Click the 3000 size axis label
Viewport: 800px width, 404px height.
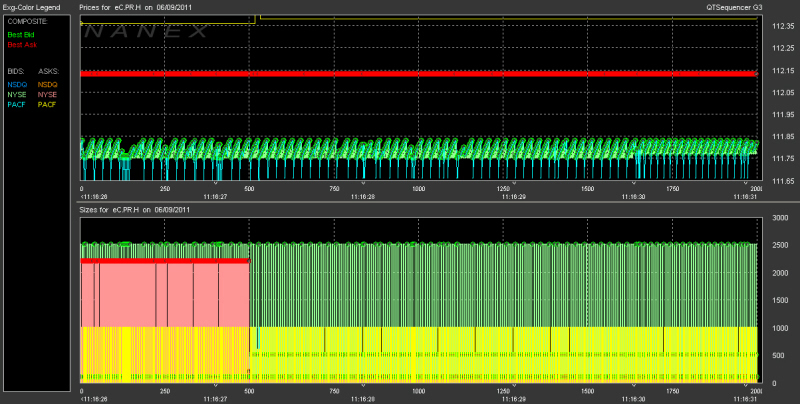(x=780, y=218)
